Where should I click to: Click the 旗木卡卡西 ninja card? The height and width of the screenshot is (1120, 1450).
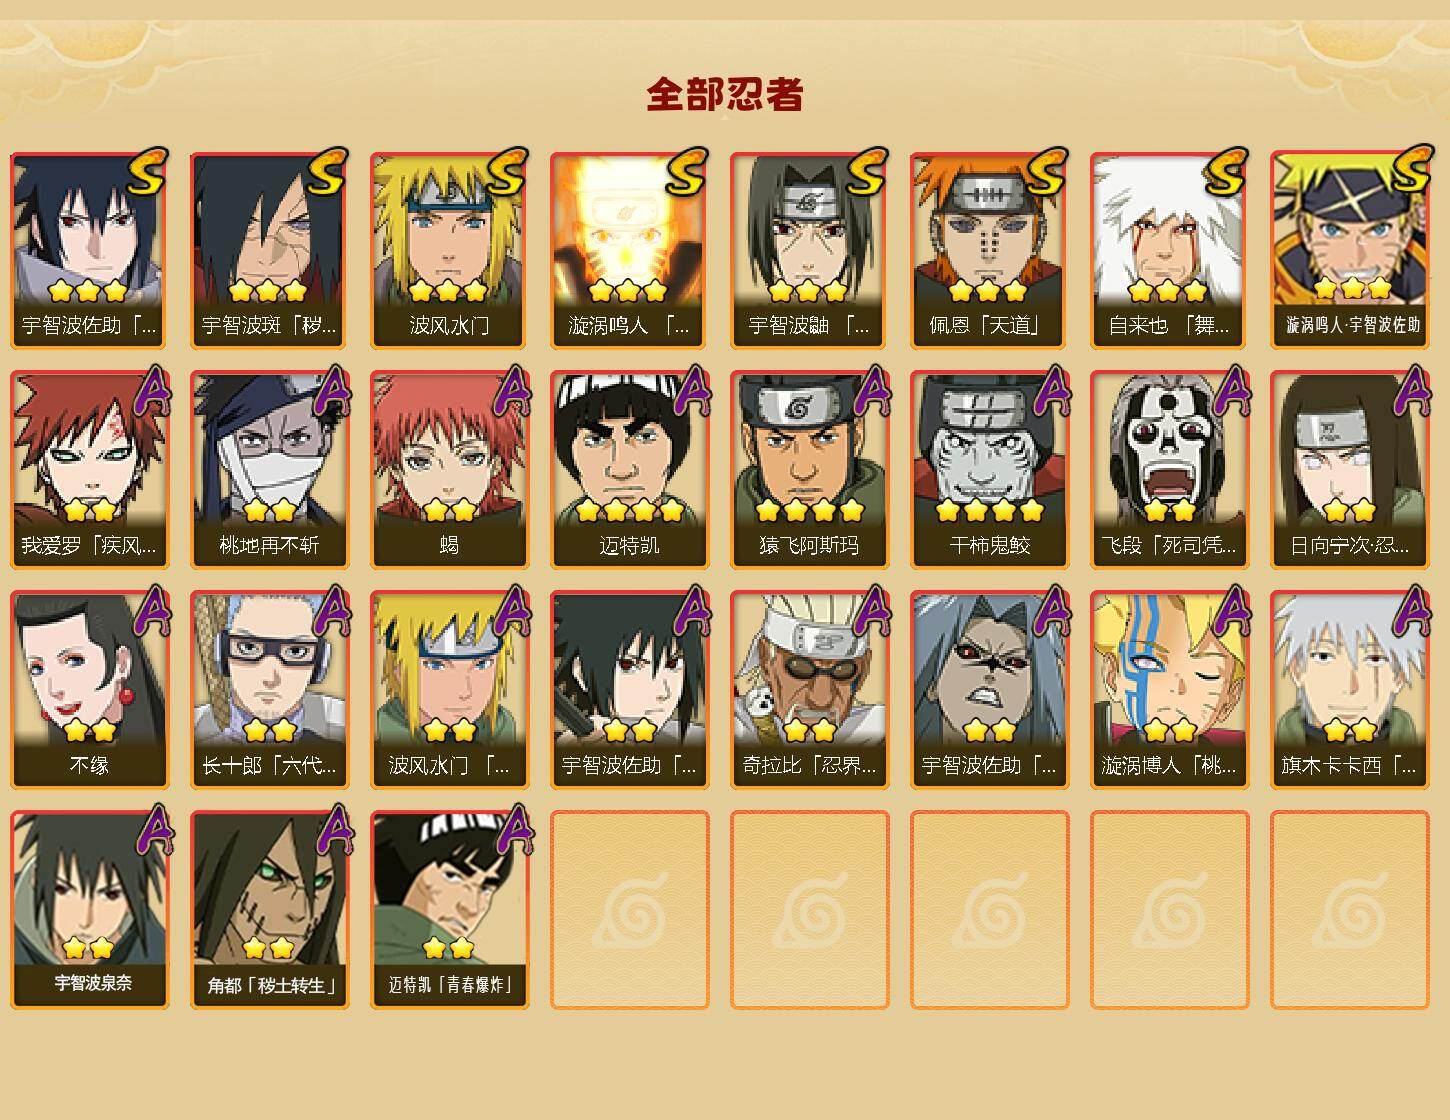pos(1349,690)
